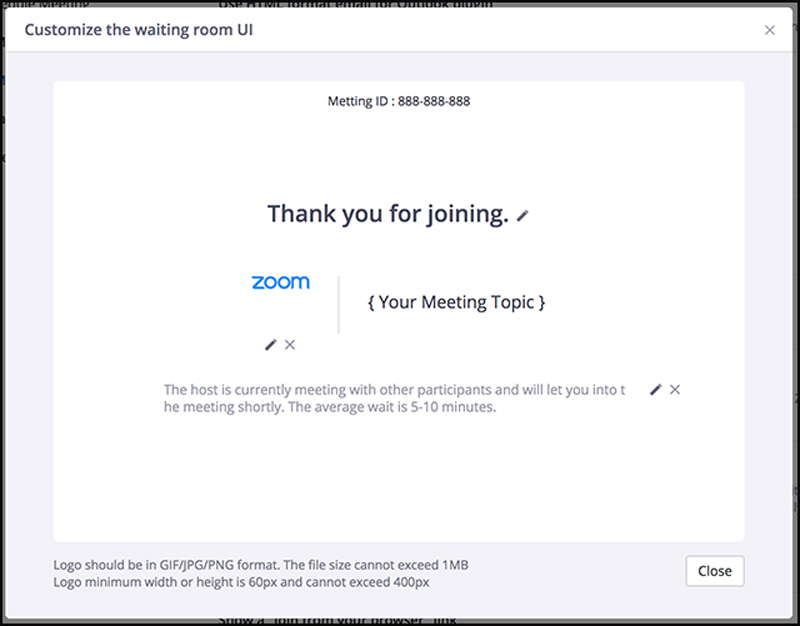Click the Close button
Viewport: 800px width, 626px height.
coord(714,571)
